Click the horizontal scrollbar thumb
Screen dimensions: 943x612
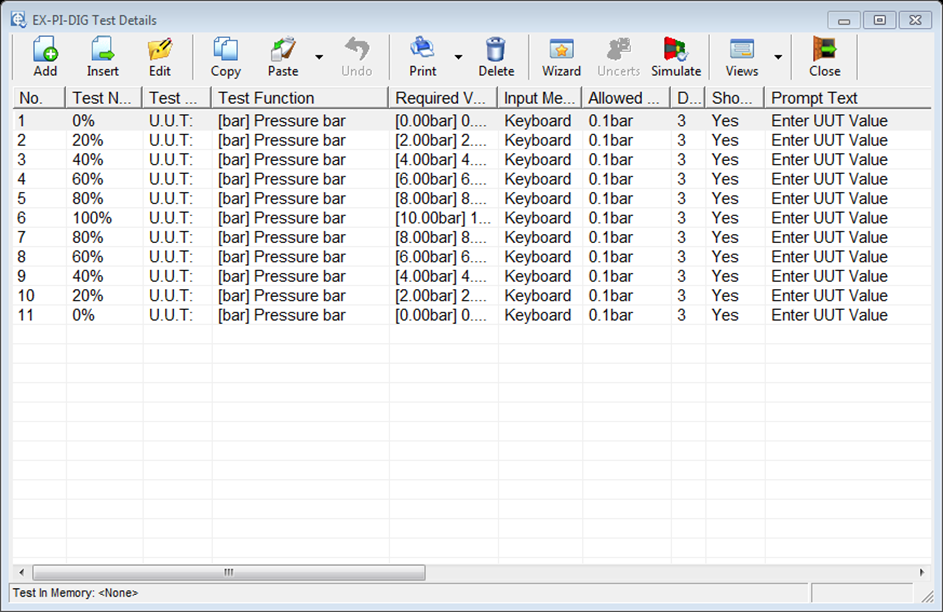[x=228, y=573]
